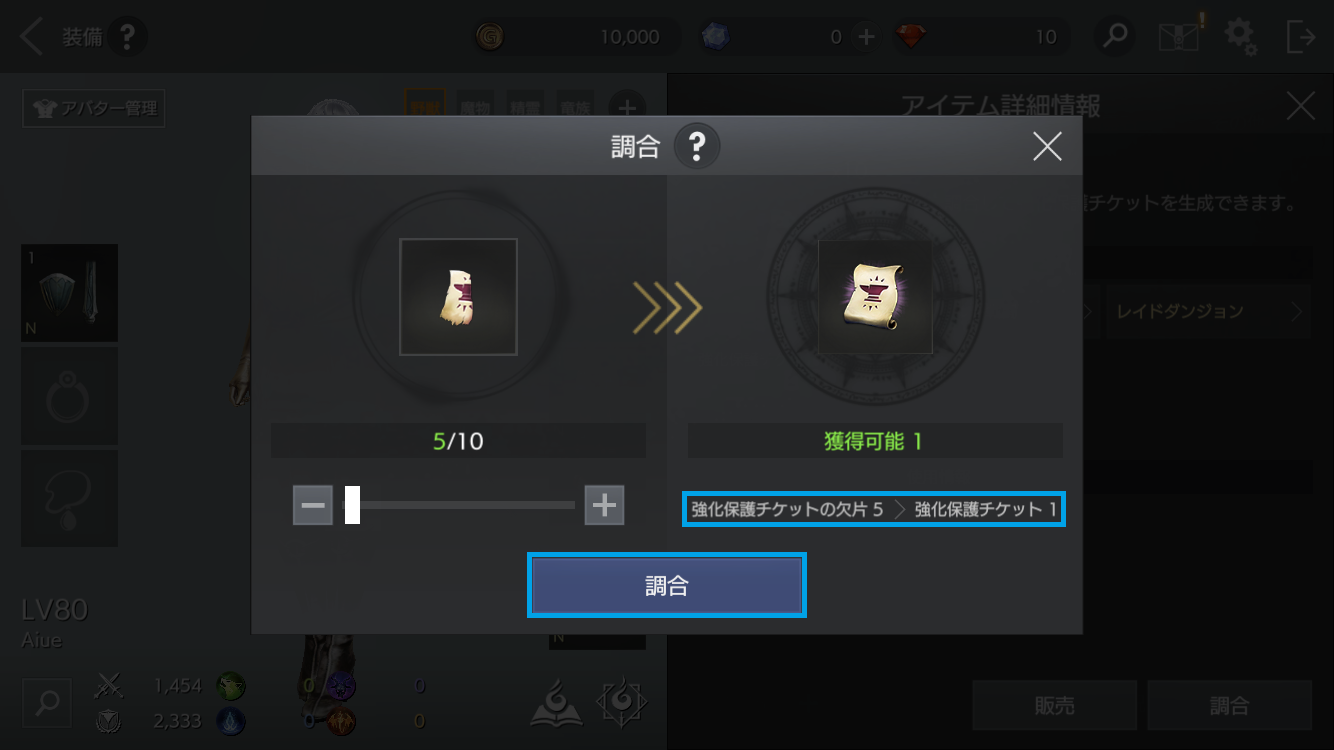This screenshot has width=1334, height=750.
Task: Click the 販売 sell button
Action: [1055, 706]
